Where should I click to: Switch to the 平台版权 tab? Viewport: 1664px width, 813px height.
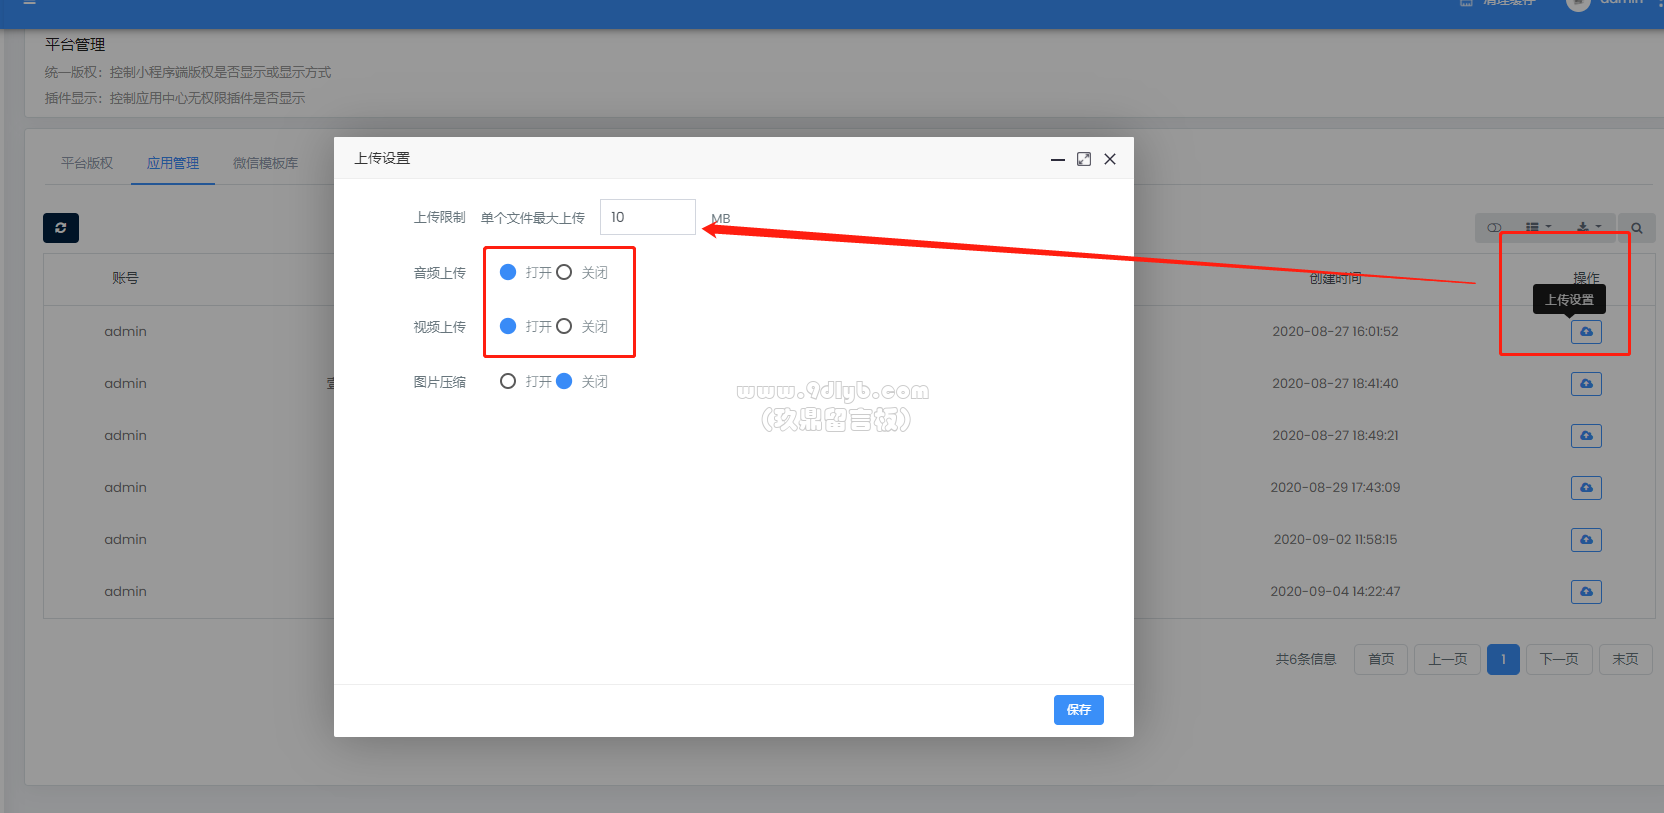(87, 163)
